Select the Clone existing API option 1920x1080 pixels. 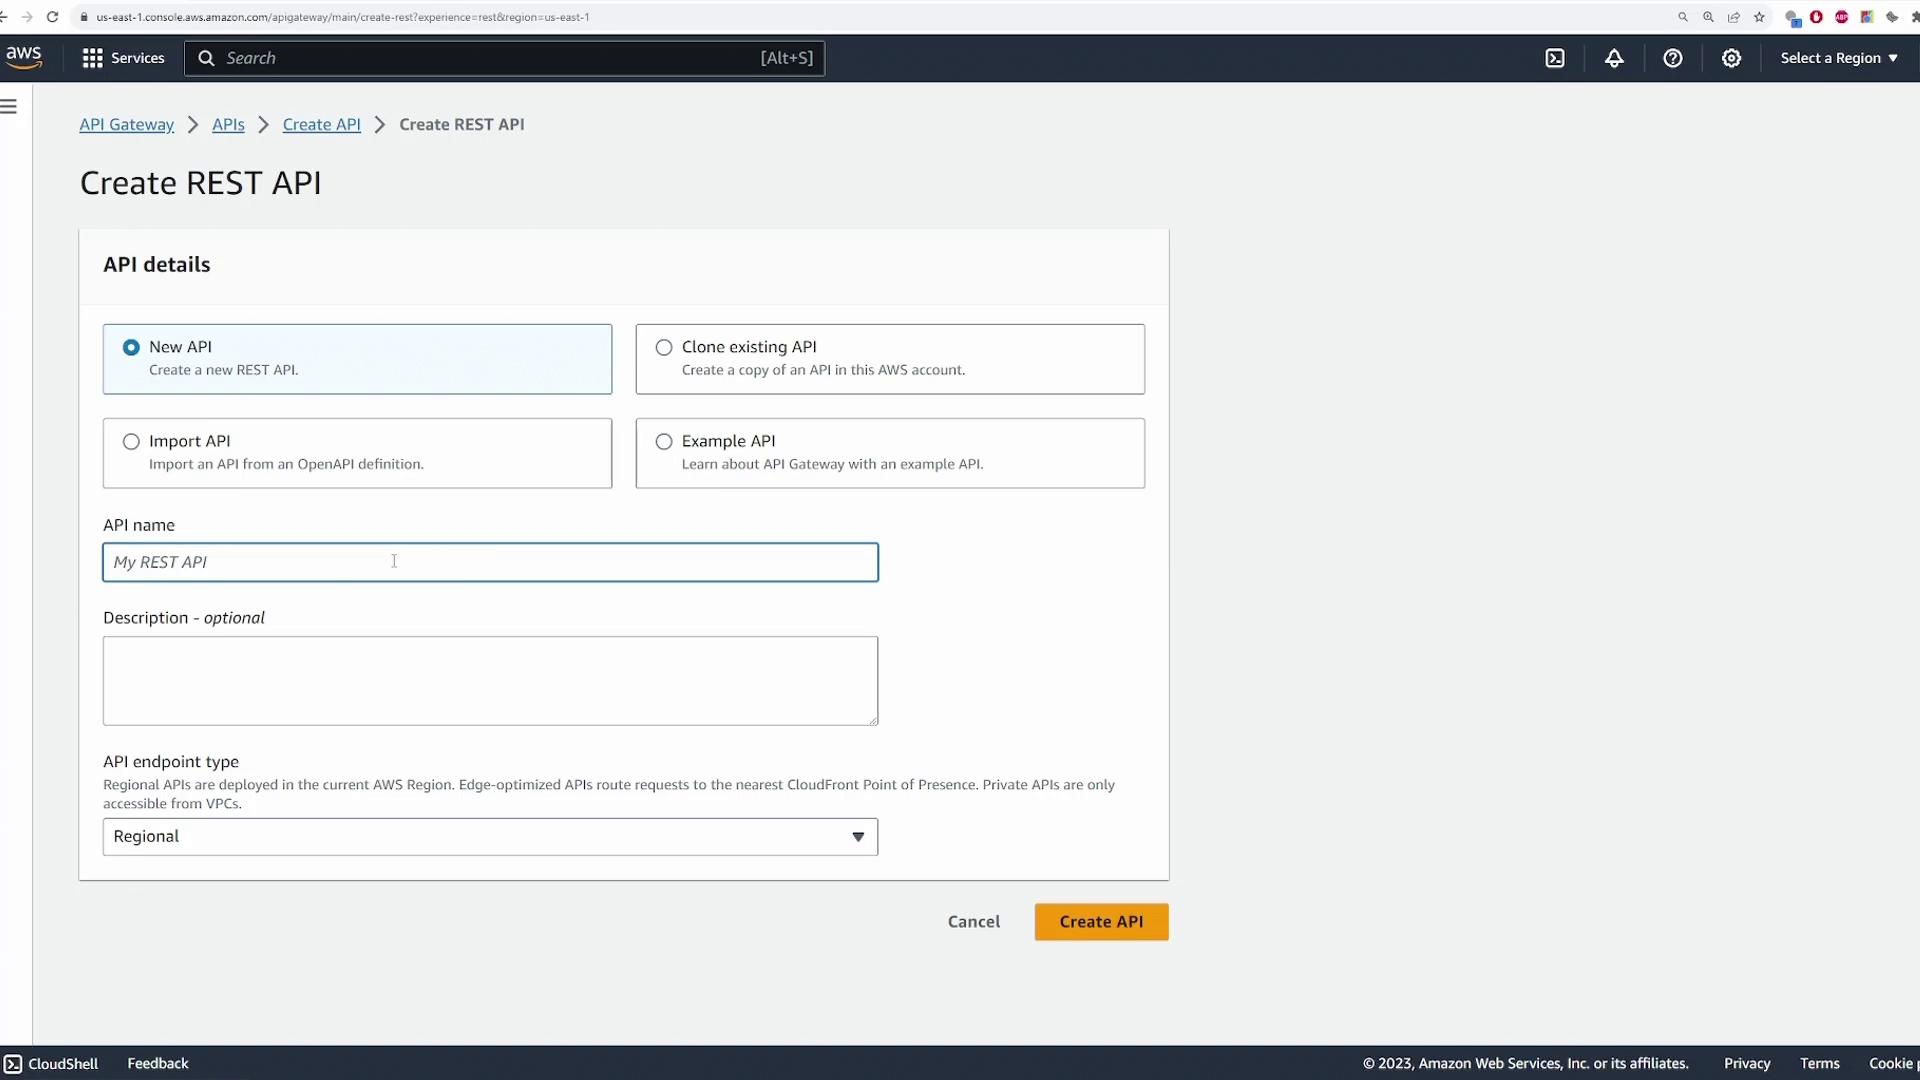tap(664, 347)
